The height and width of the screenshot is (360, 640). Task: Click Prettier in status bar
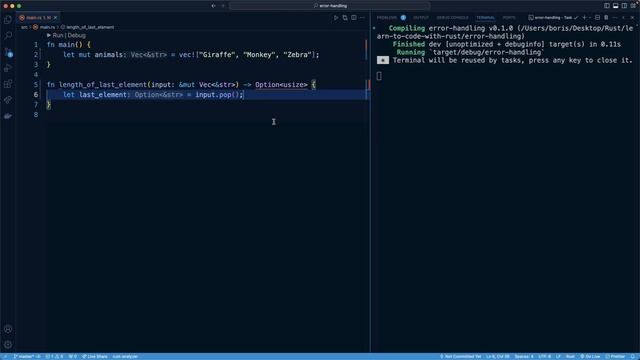[x=615, y=356]
